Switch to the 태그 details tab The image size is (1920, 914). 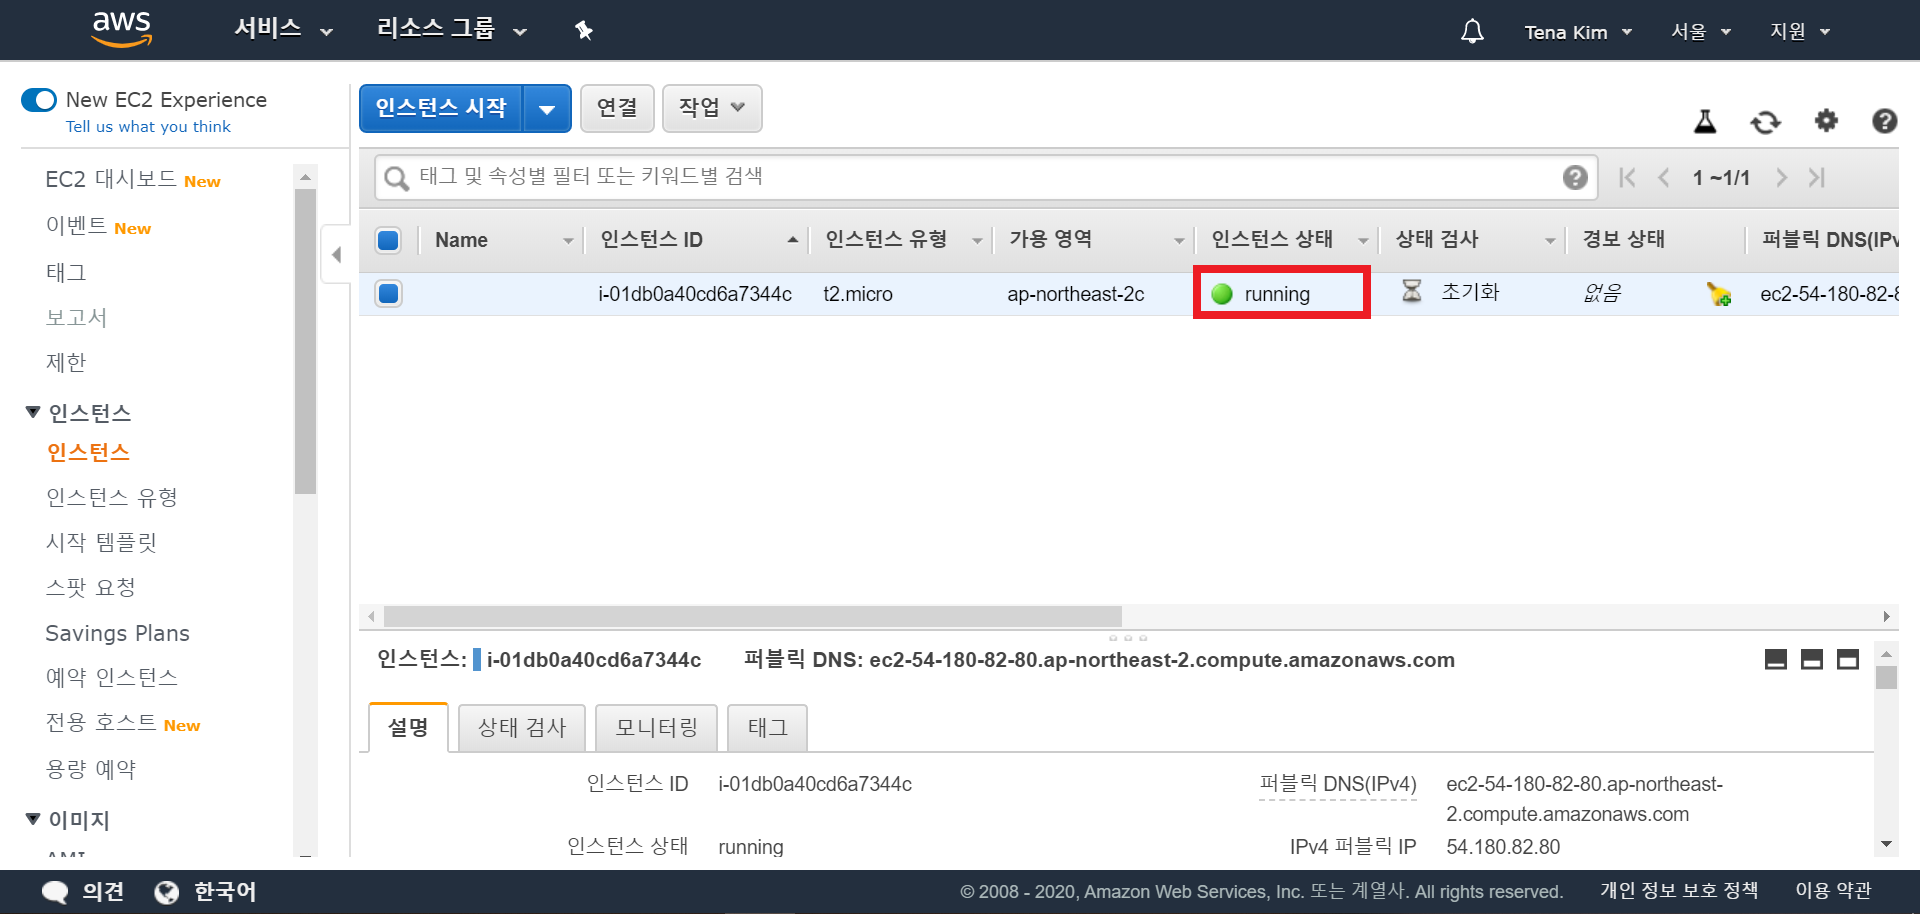767,727
